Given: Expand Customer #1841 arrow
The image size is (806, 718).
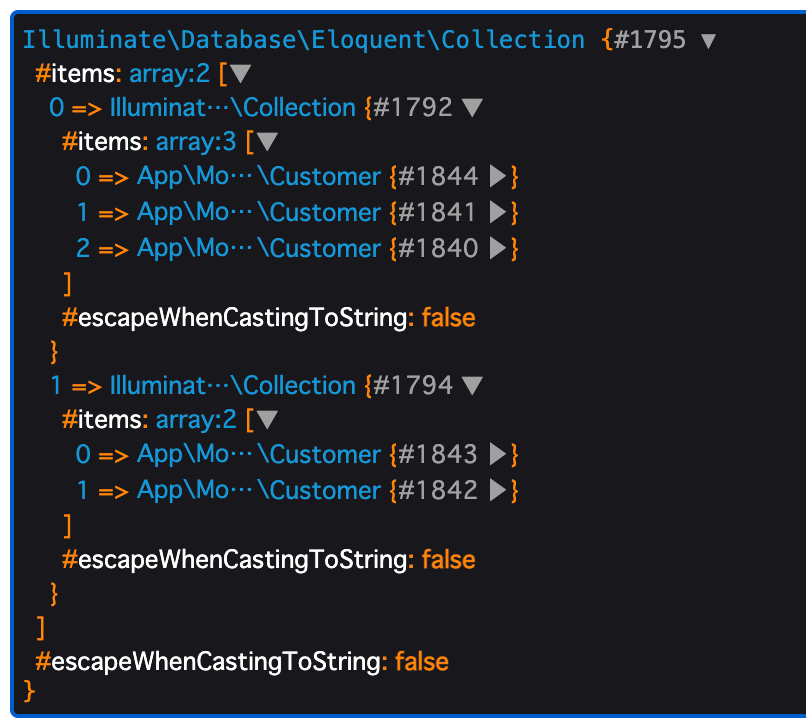Looking at the screenshot, I should pyautogui.click(x=498, y=212).
